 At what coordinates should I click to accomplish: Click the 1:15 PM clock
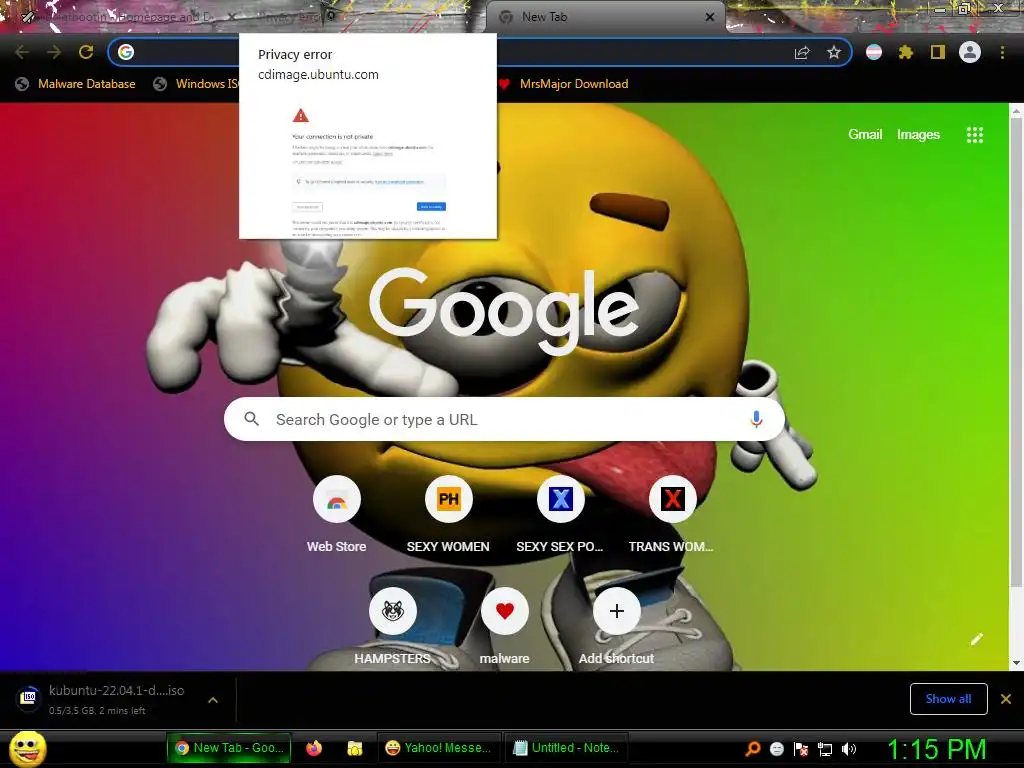[x=936, y=748]
